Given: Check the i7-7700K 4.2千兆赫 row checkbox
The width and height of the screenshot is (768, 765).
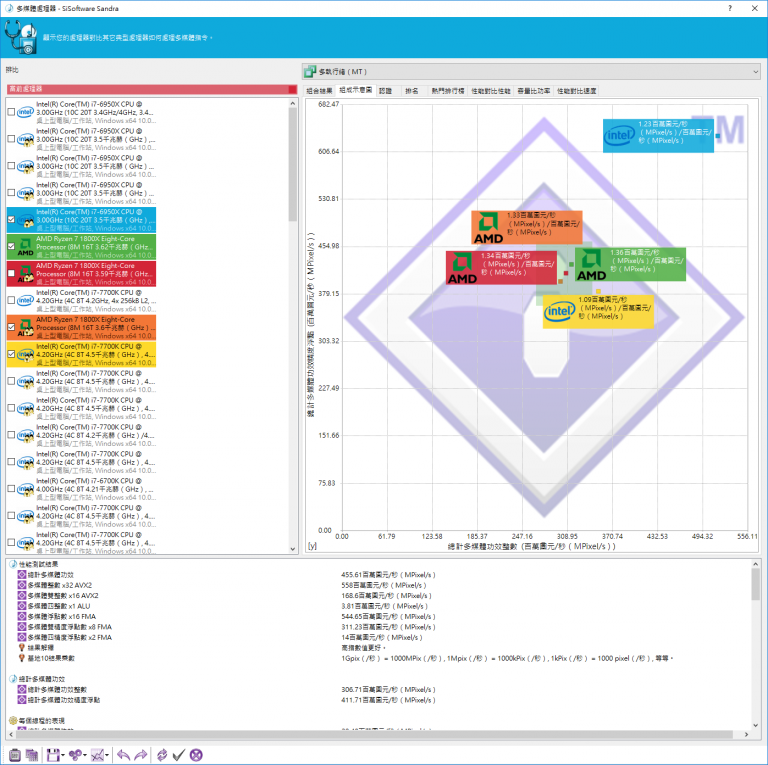Looking at the screenshot, I should pos(11,435).
